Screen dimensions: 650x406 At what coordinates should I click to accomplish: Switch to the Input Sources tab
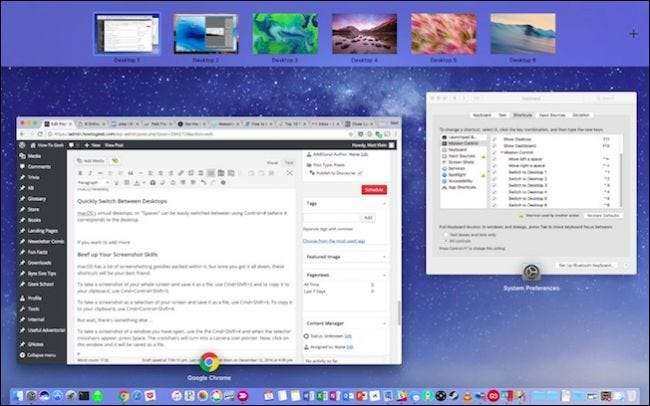click(552, 115)
